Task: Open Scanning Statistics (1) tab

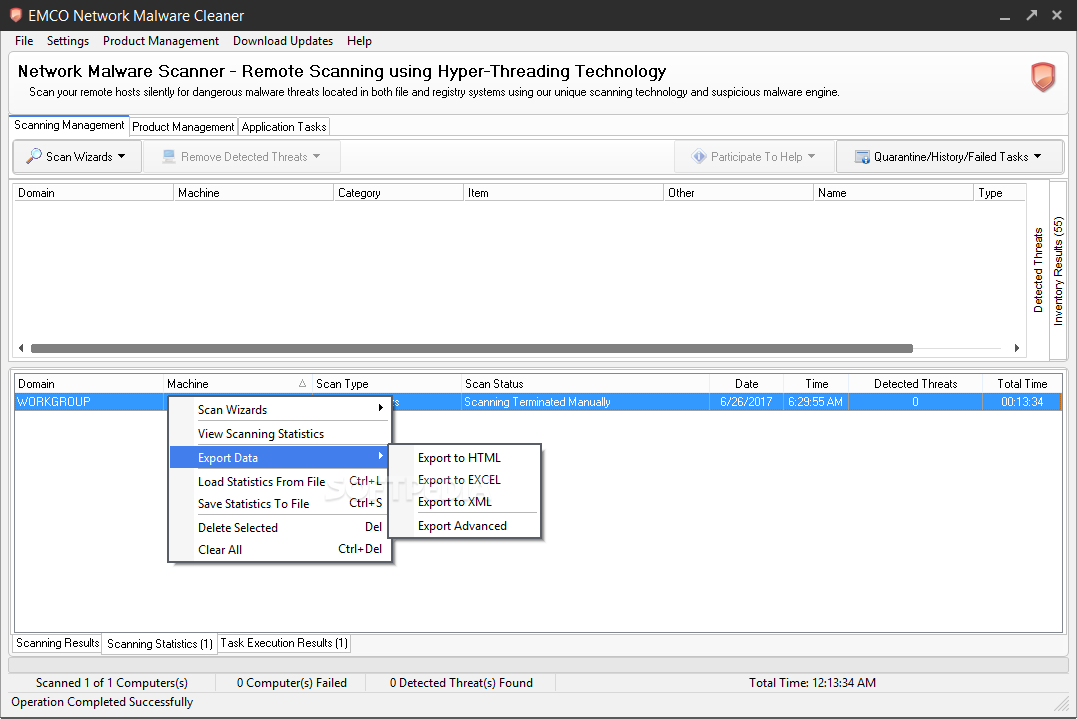Action: point(159,644)
